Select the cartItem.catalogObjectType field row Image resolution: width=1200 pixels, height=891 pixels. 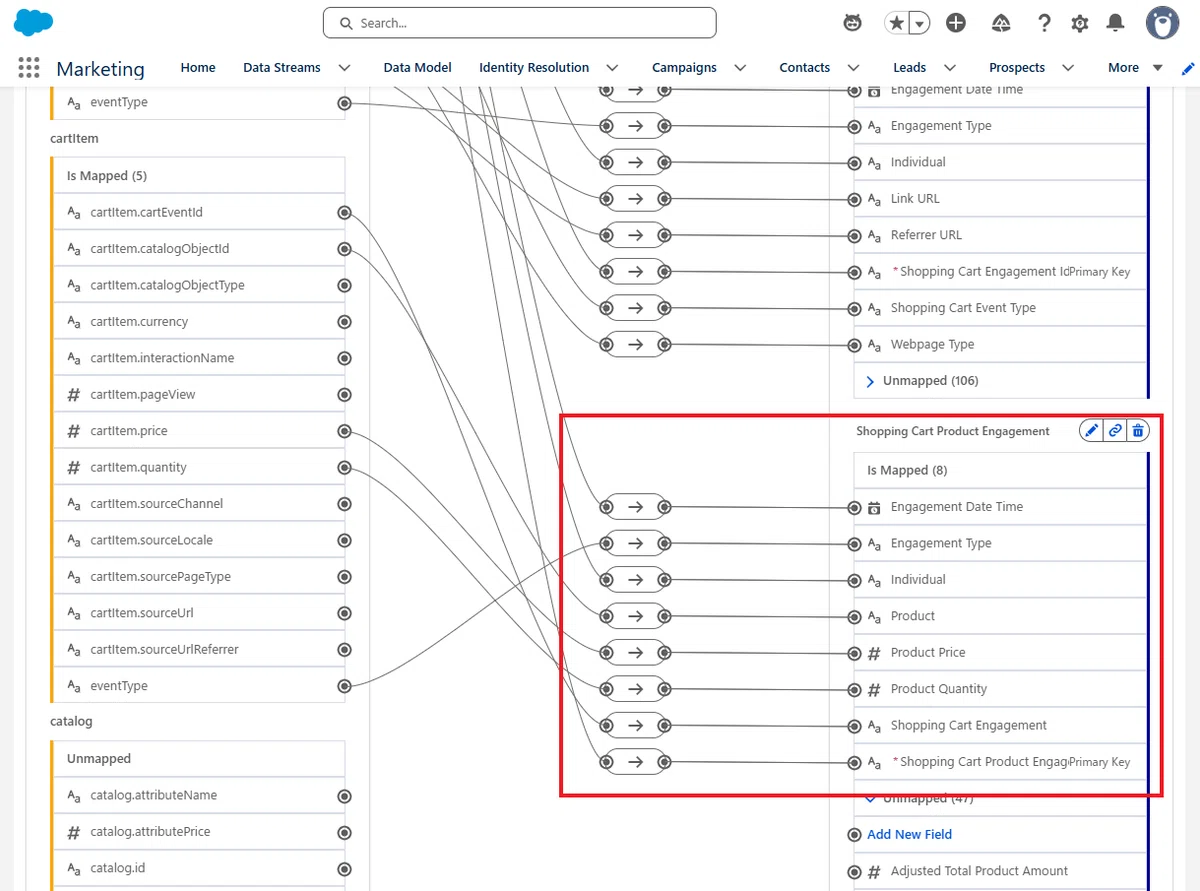[198, 285]
